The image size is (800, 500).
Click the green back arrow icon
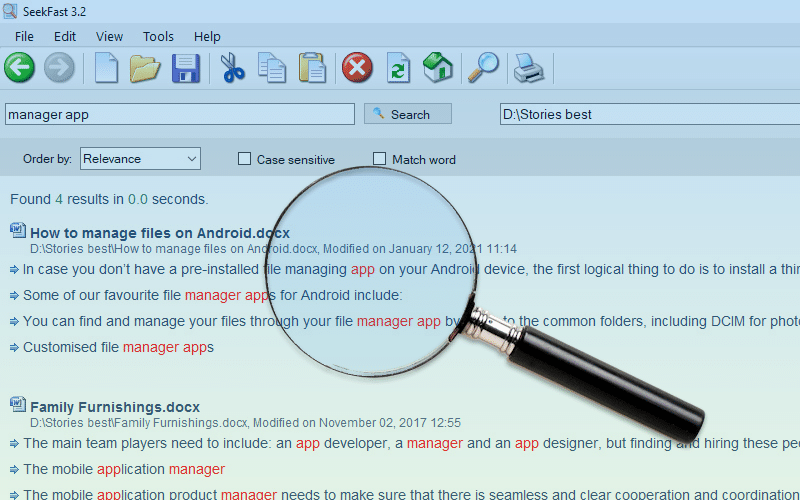[19, 67]
